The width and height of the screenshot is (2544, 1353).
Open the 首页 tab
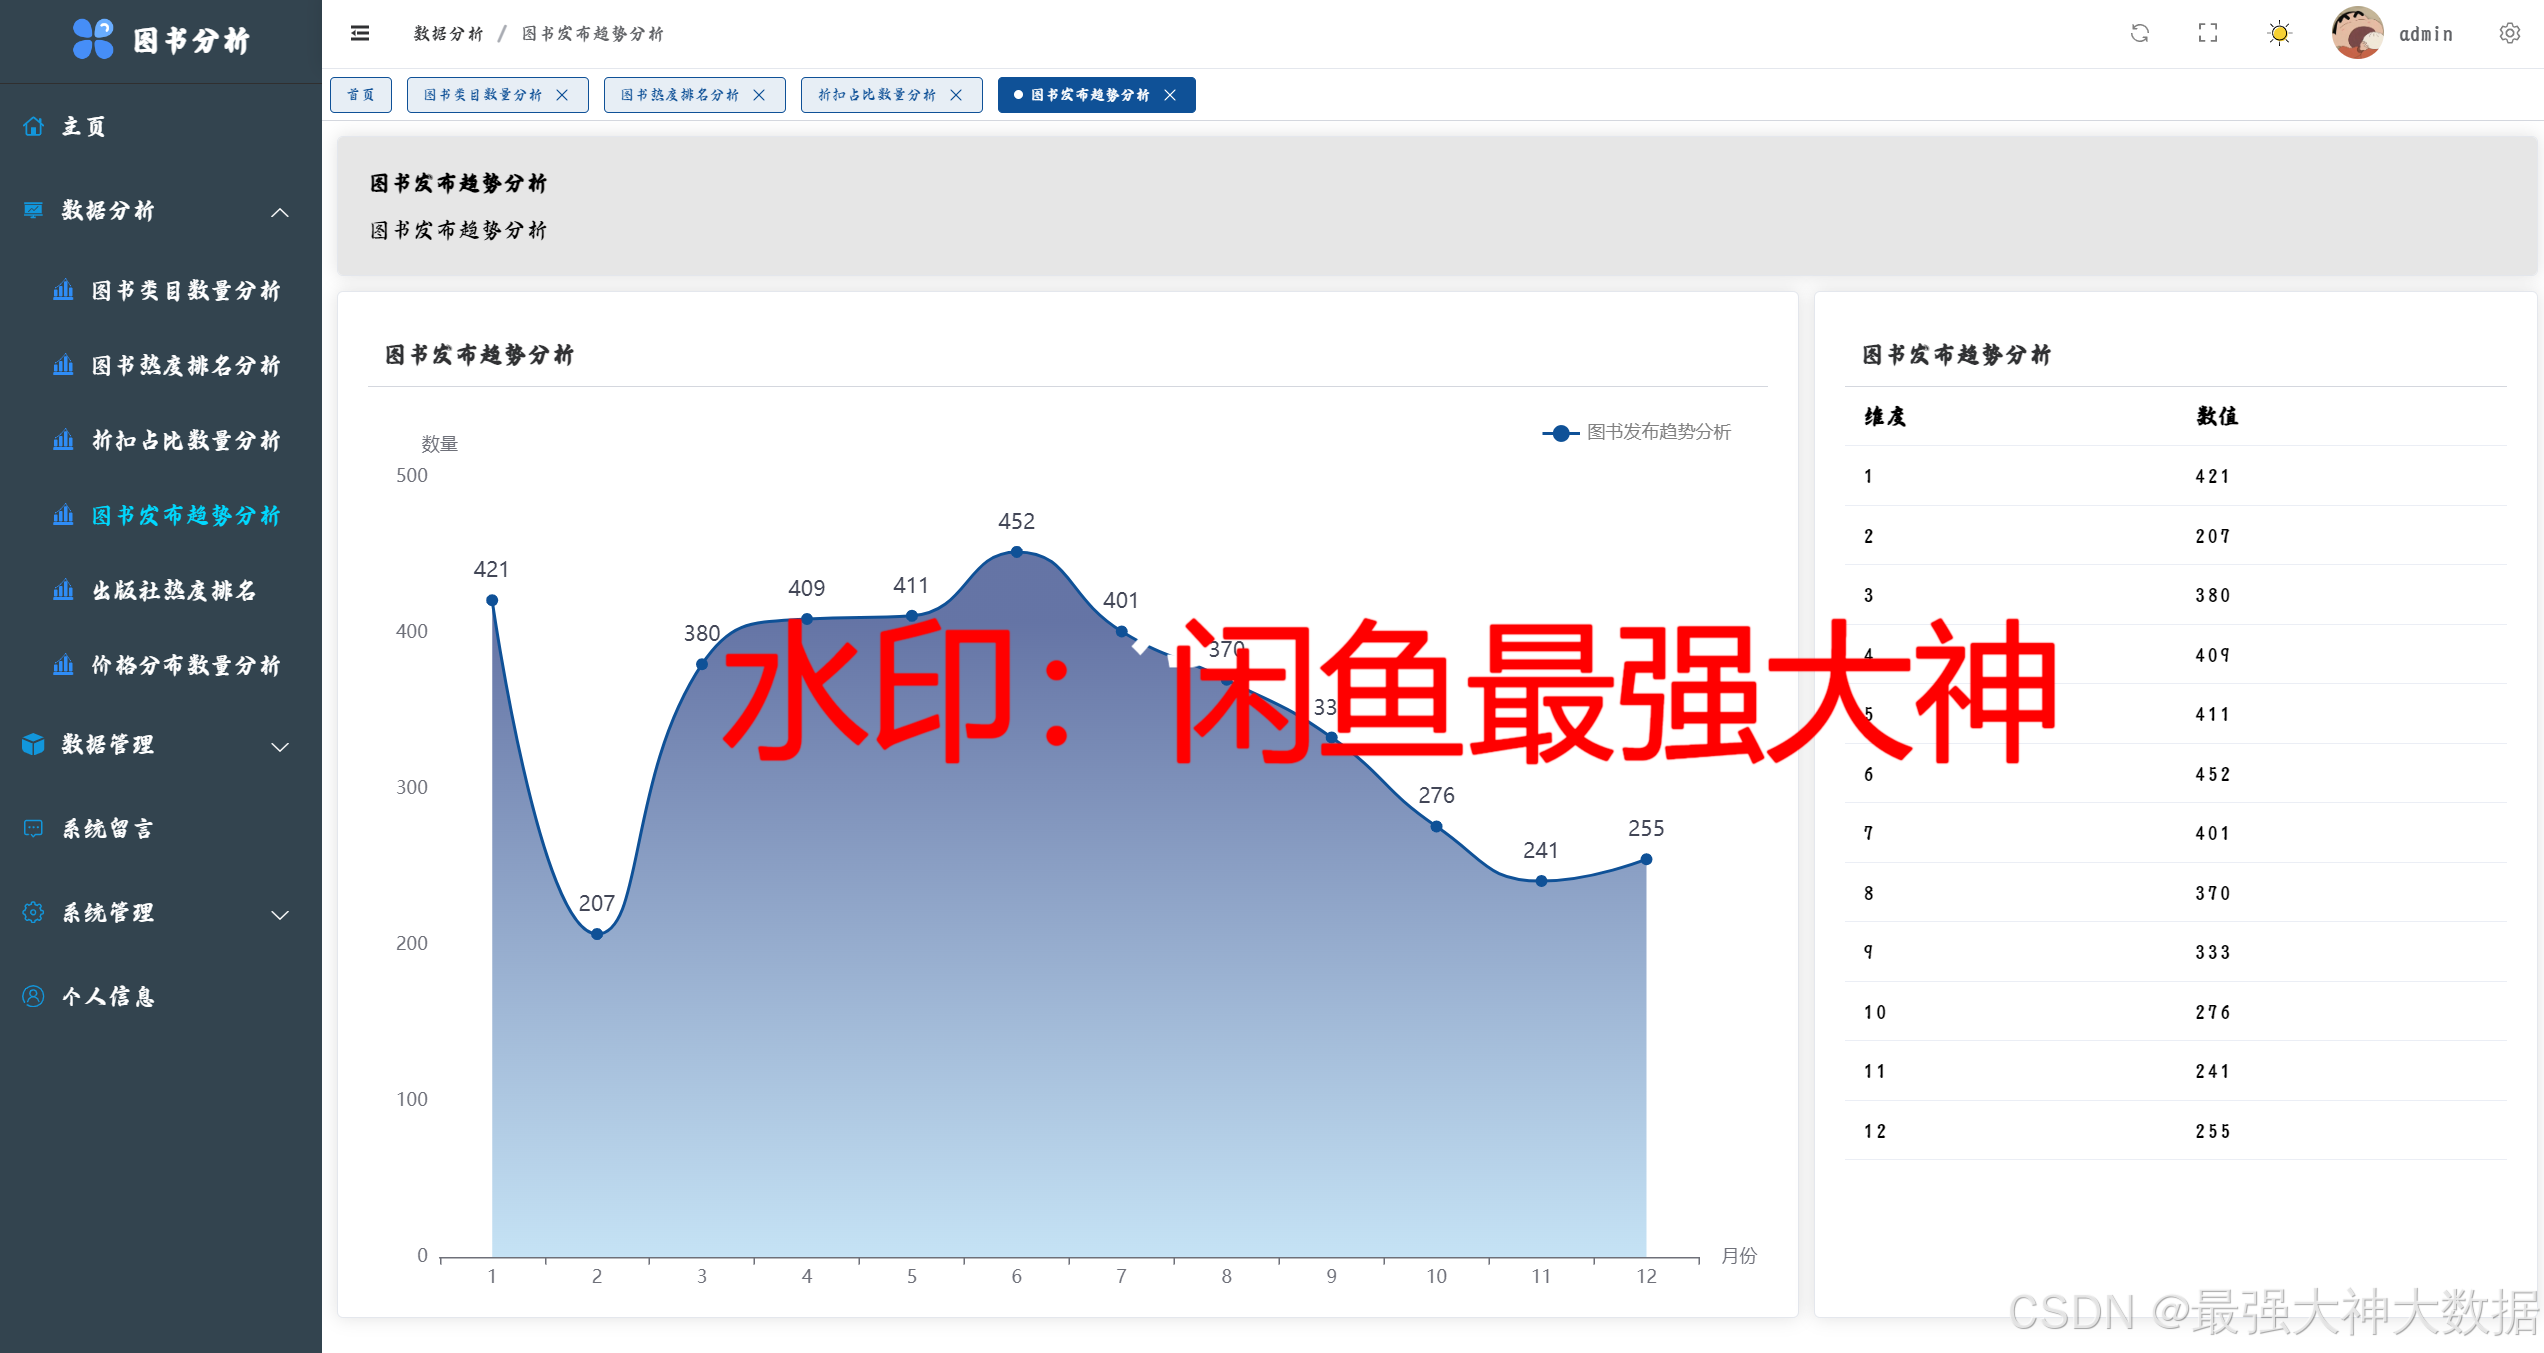click(361, 95)
